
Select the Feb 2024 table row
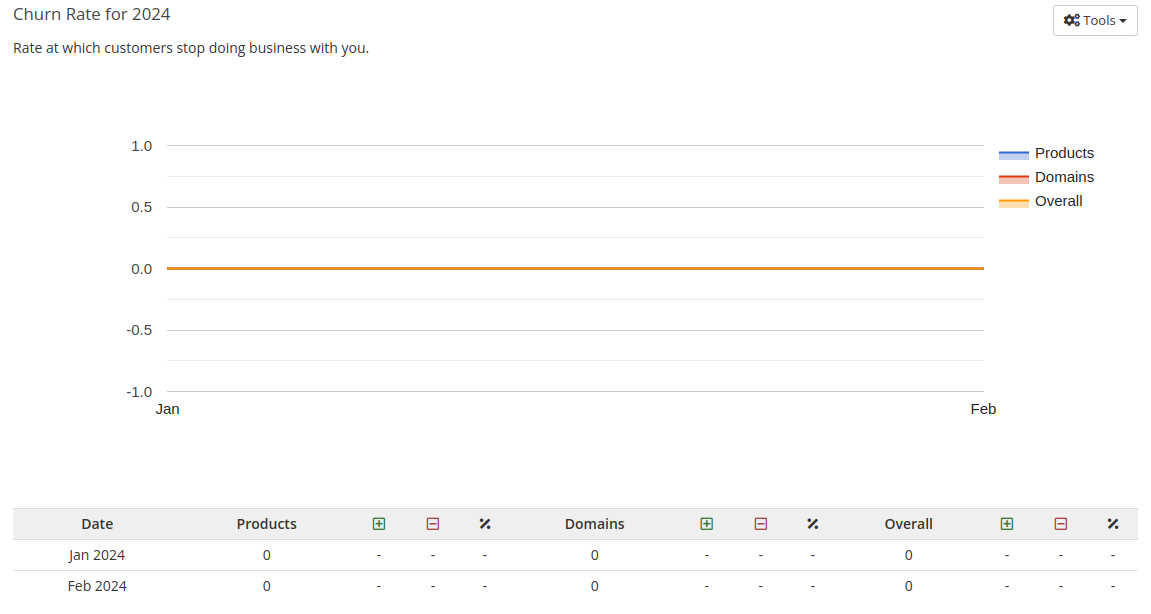pyautogui.click(x=97, y=586)
